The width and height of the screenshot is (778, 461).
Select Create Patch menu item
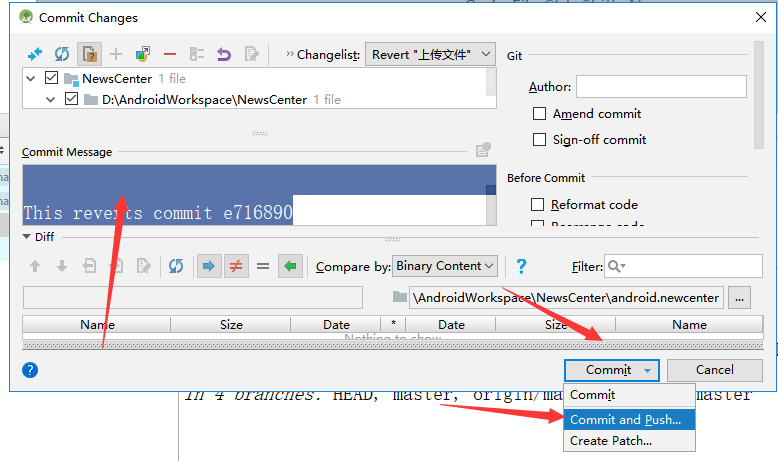pyautogui.click(x=629, y=441)
